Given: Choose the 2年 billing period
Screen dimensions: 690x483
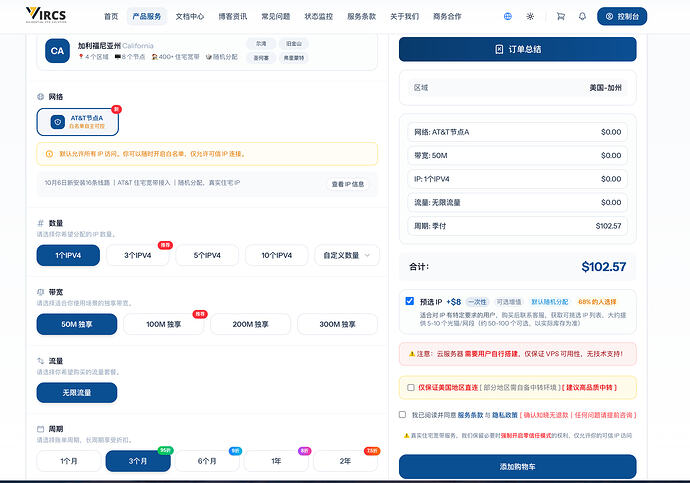Looking at the screenshot, I should (345, 461).
